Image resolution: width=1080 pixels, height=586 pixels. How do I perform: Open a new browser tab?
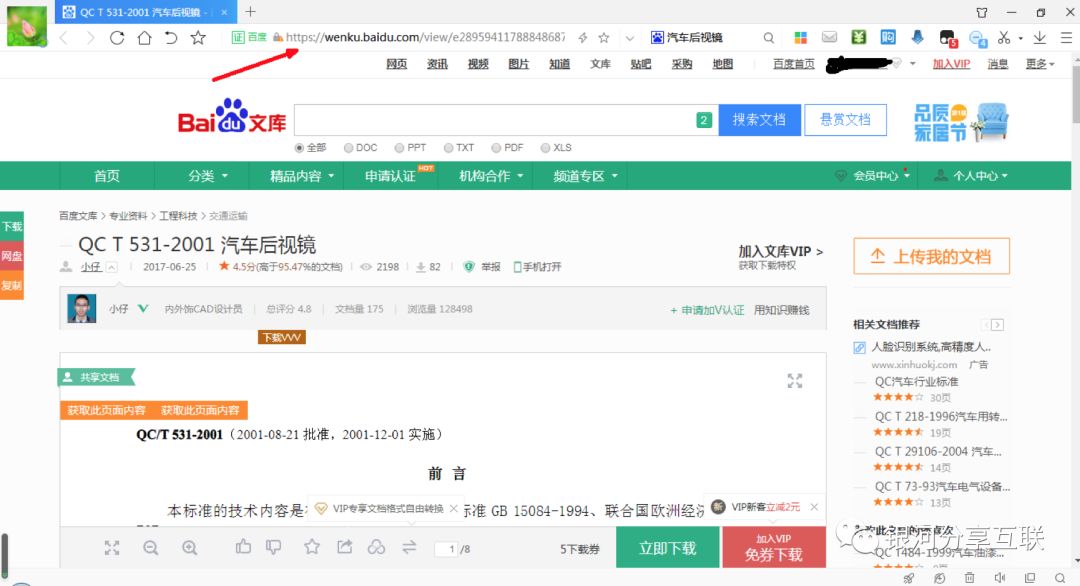tap(251, 12)
